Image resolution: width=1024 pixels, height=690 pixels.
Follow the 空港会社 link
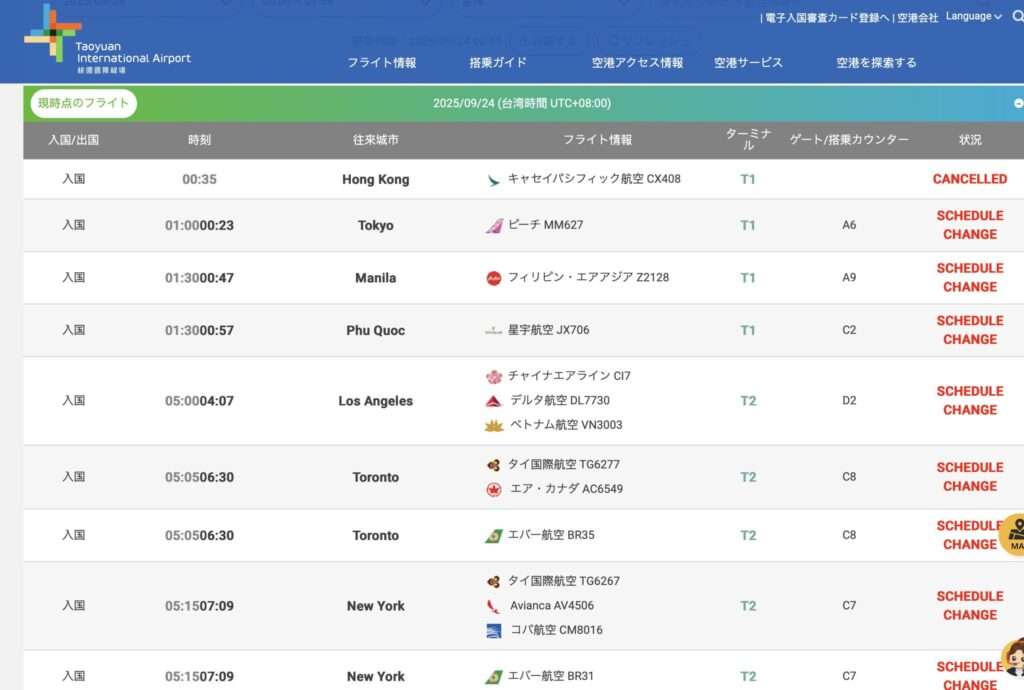pos(918,18)
